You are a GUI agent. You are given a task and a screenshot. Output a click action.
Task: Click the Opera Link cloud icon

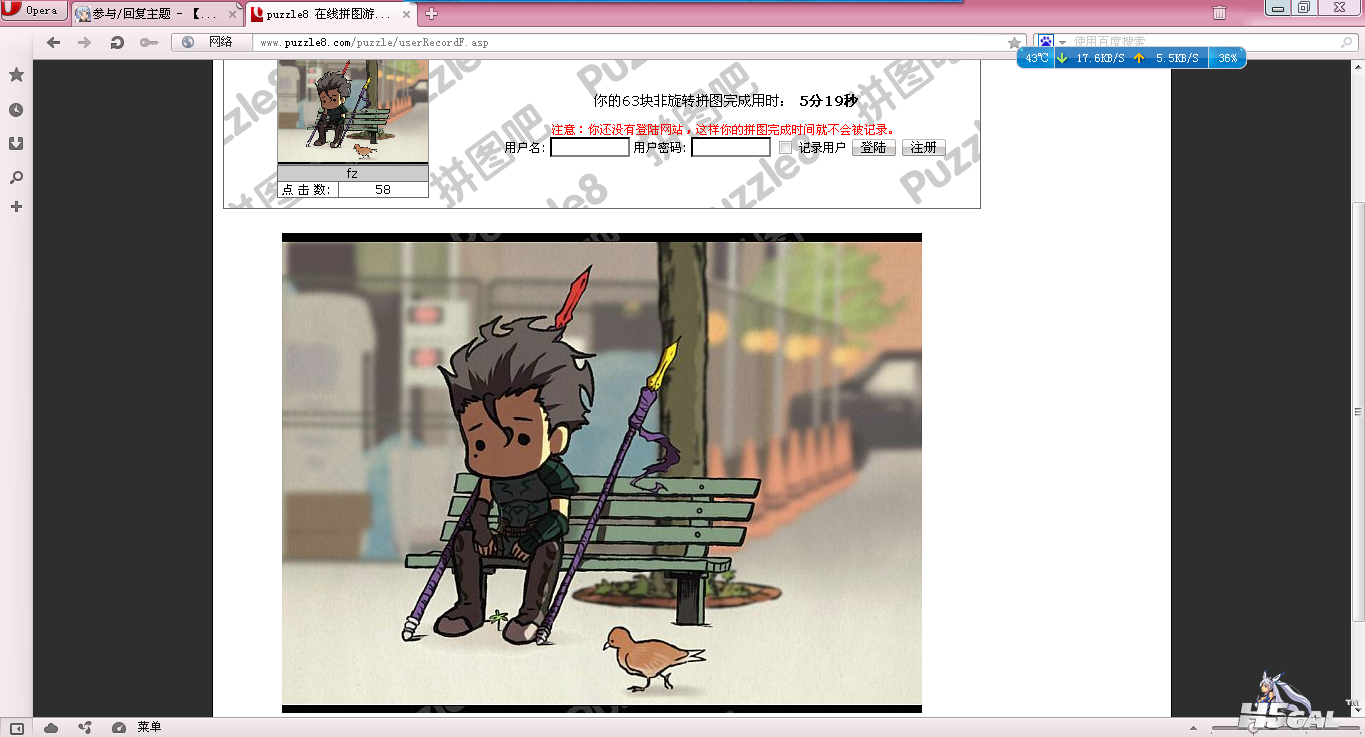coord(51,727)
